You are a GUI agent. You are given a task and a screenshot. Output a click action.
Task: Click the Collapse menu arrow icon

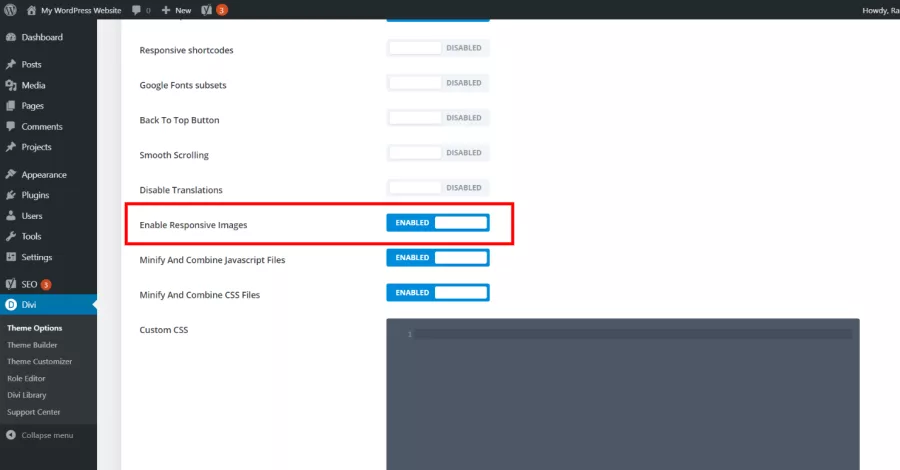coord(11,435)
